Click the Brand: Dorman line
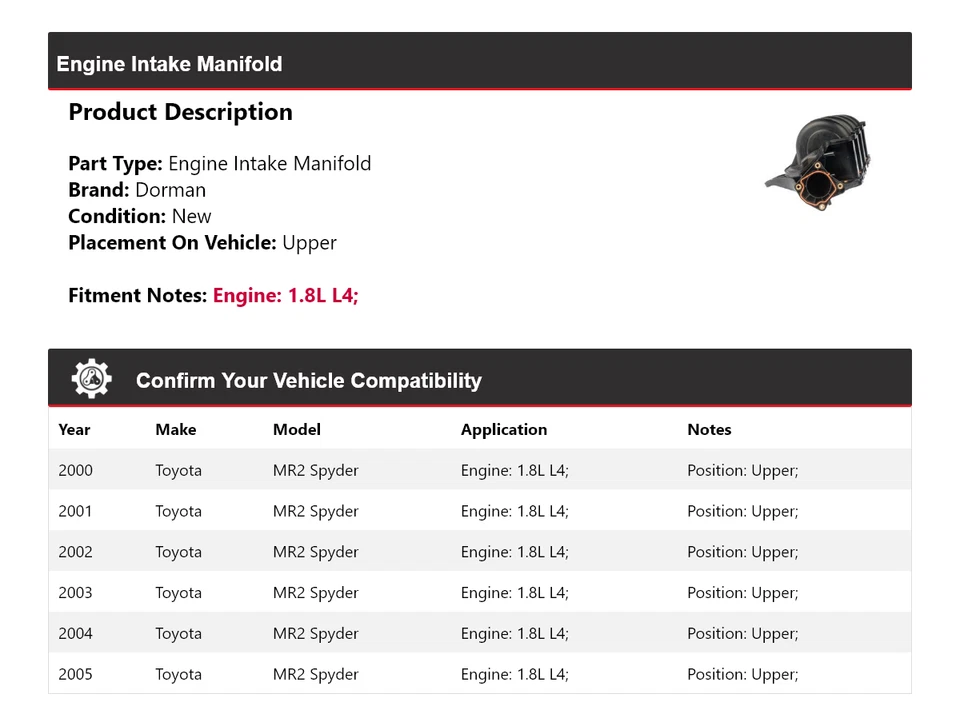The height and width of the screenshot is (726, 960). pos(137,190)
